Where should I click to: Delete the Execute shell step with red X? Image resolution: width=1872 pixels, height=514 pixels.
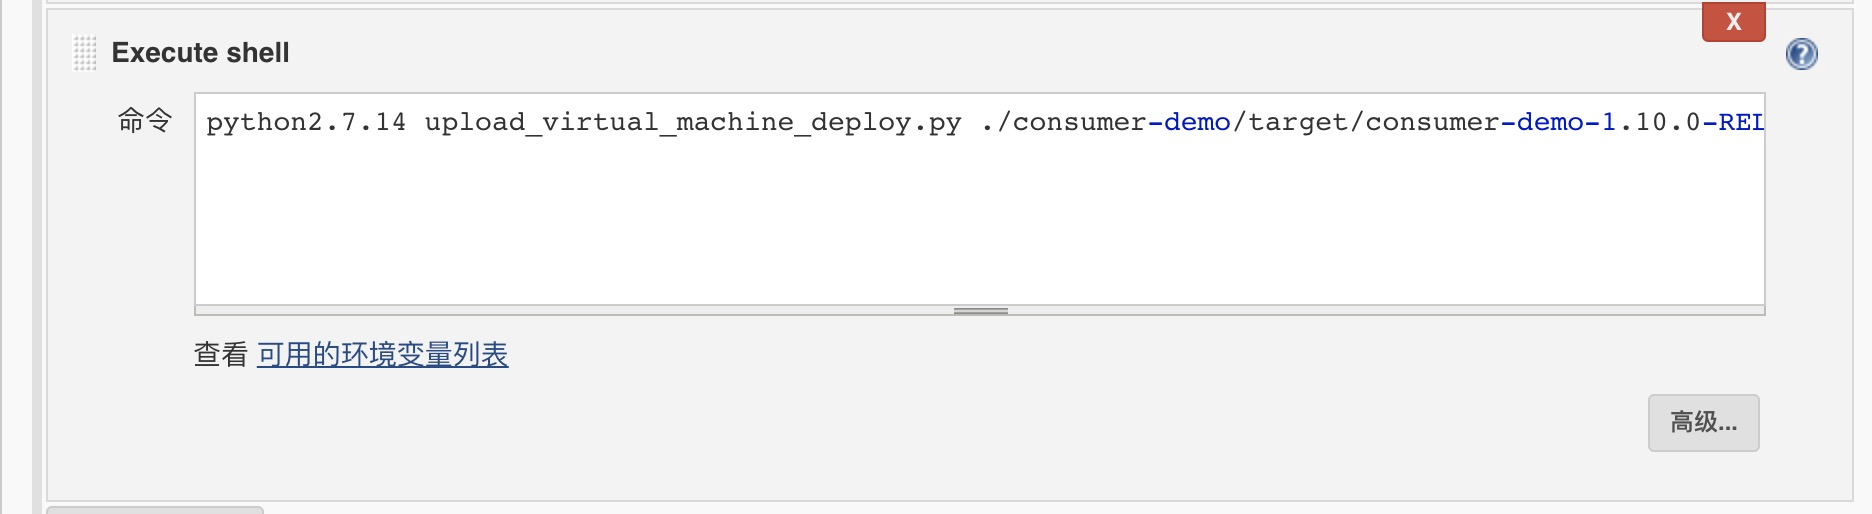pyautogui.click(x=1733, y=22)
